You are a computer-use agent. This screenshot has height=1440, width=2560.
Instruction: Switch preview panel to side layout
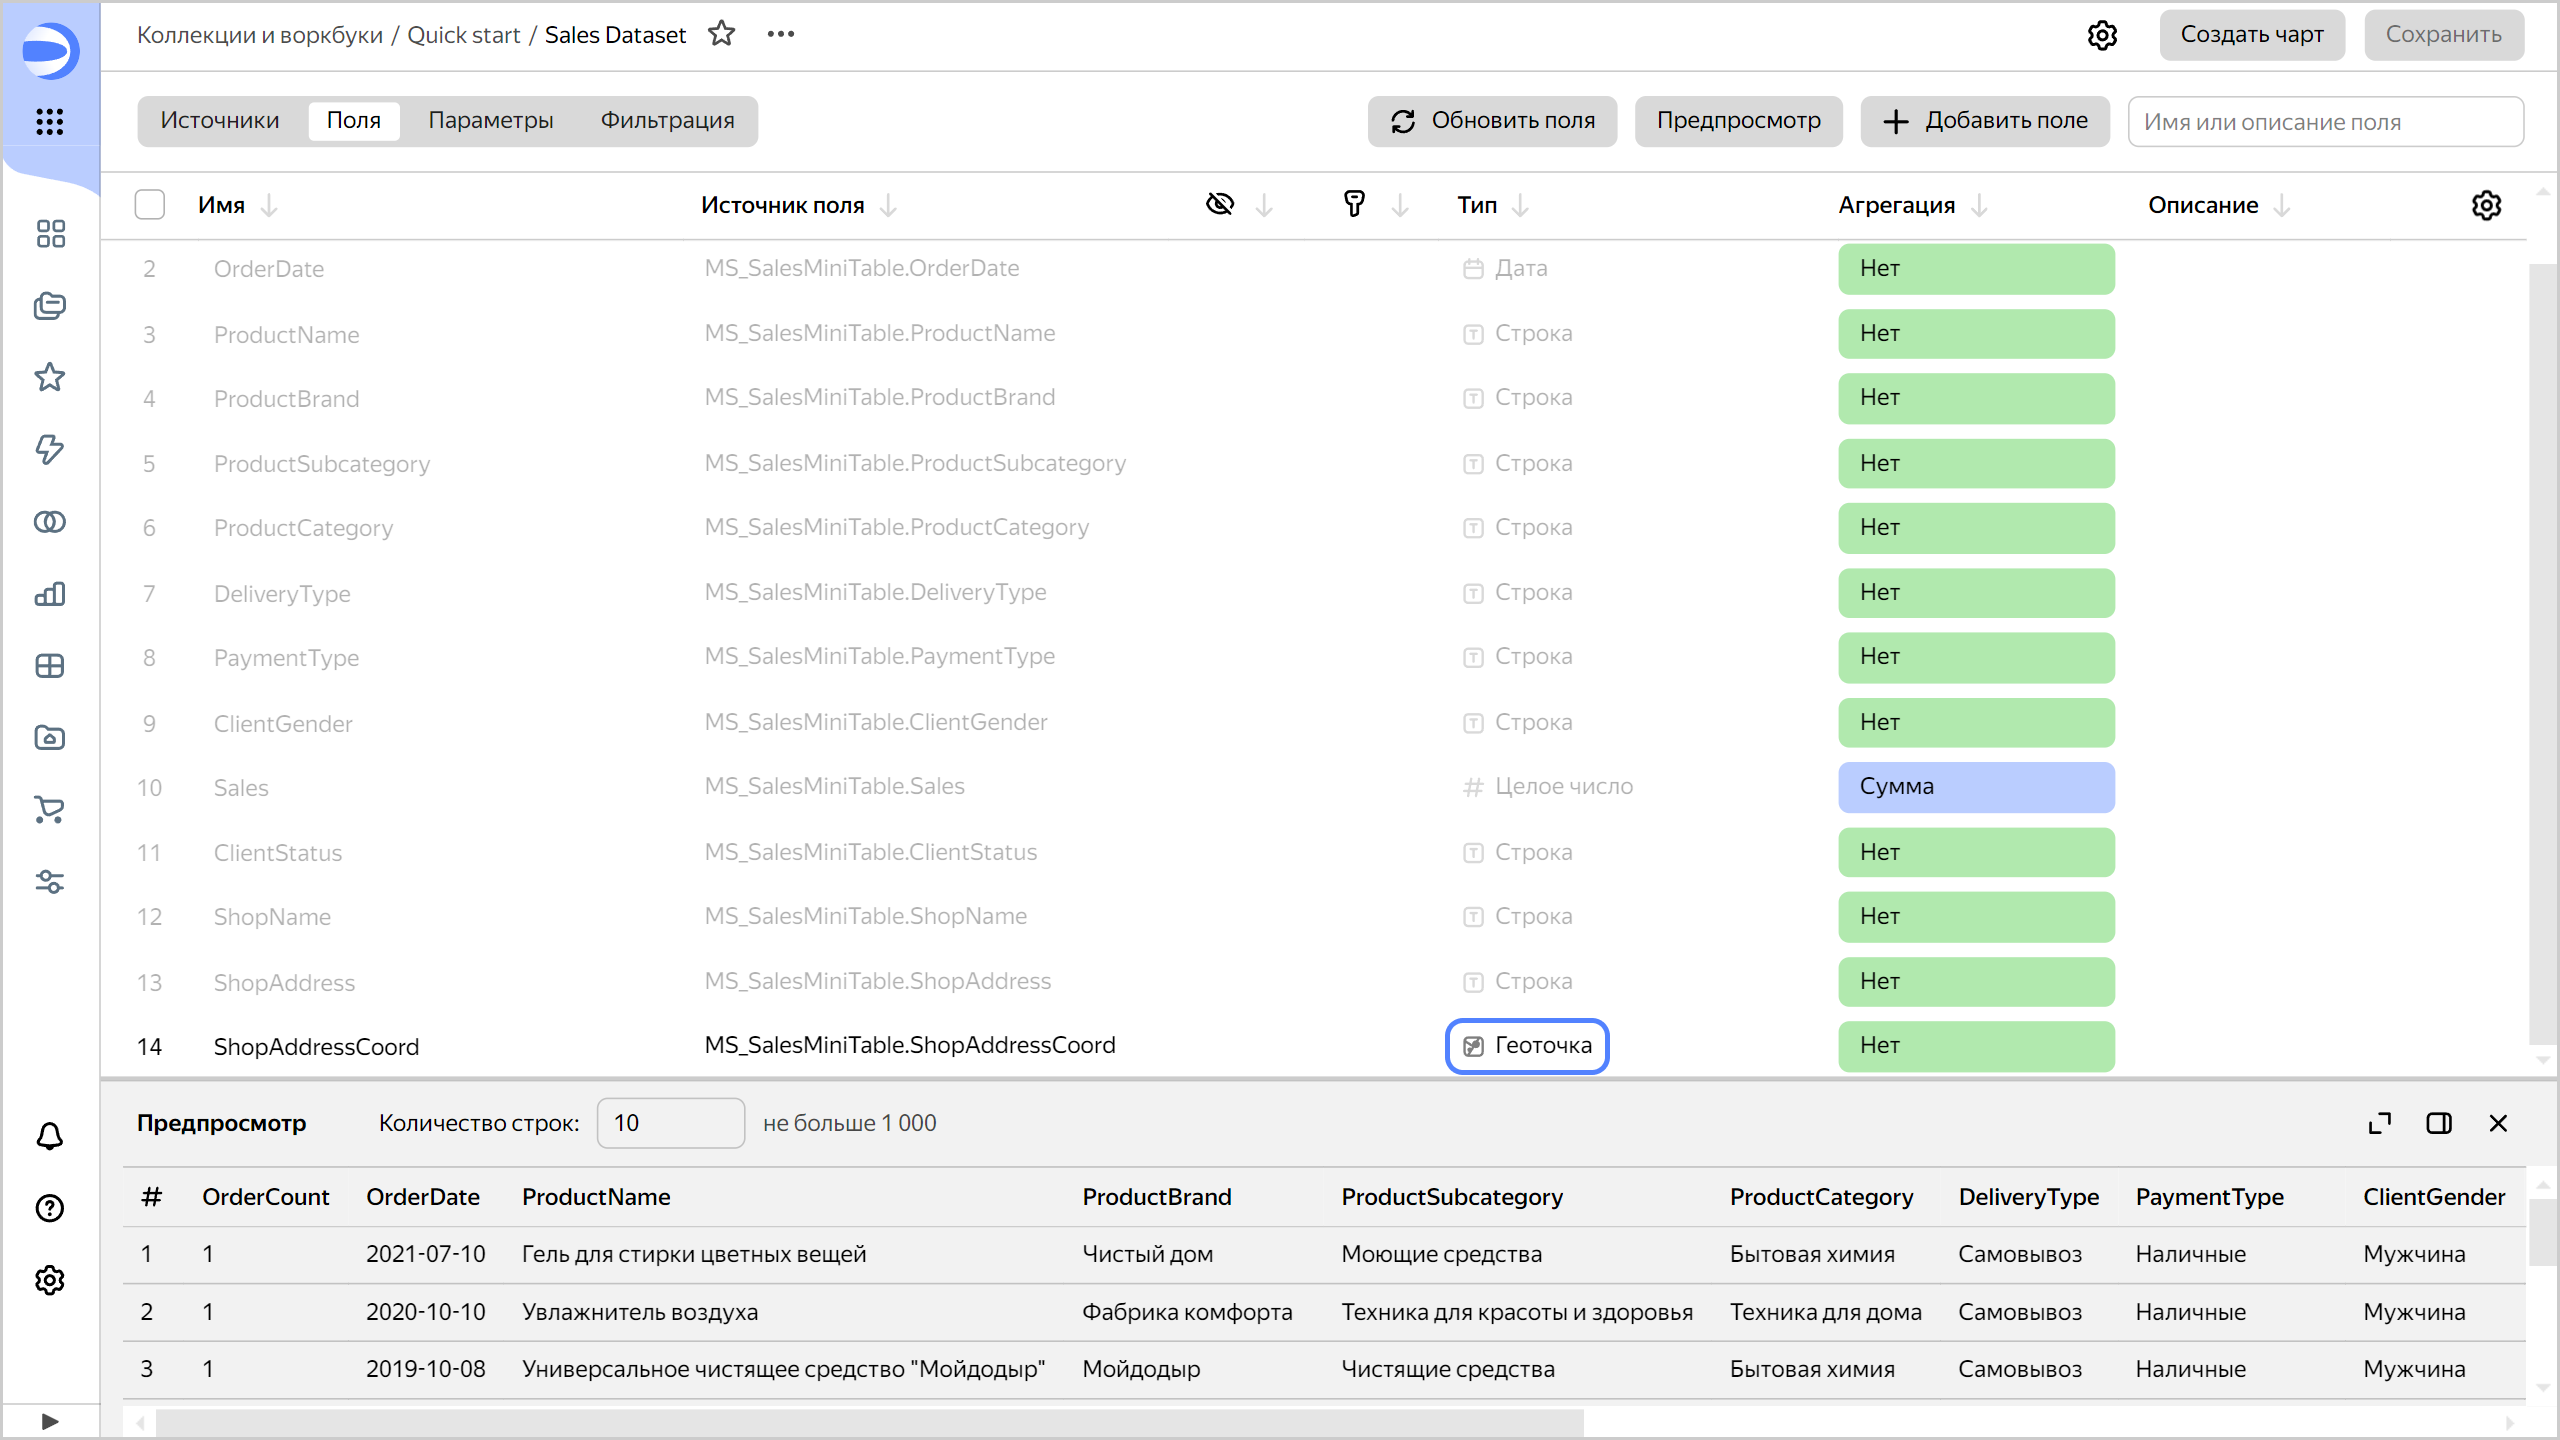click(2438, 1123)
